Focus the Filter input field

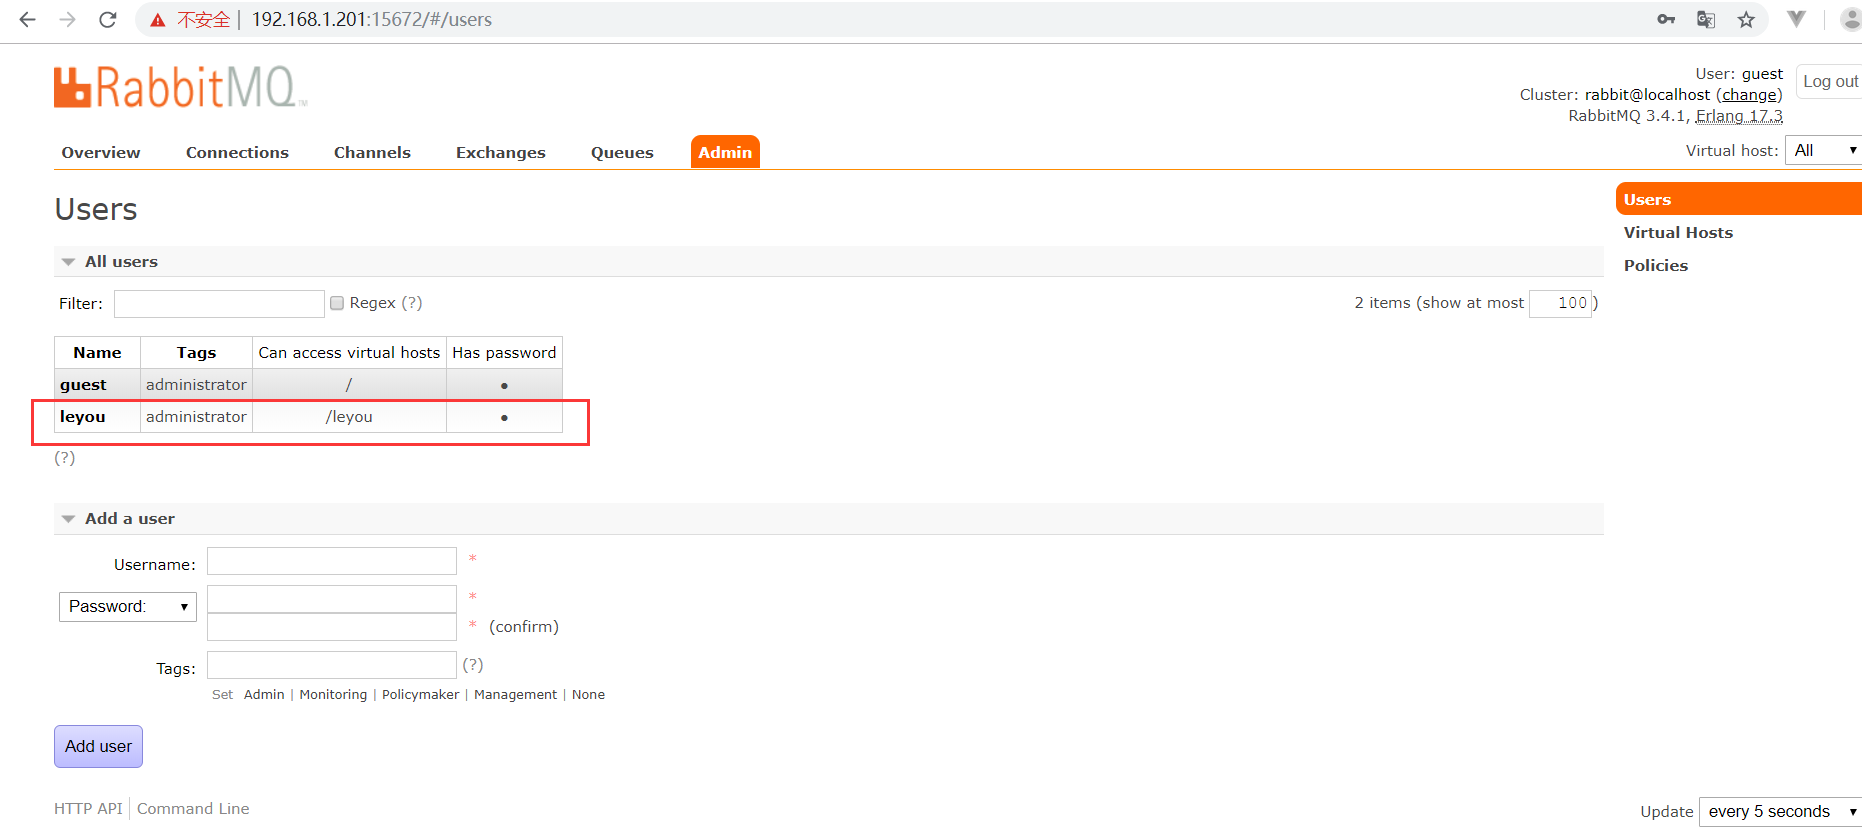point(219,304)
